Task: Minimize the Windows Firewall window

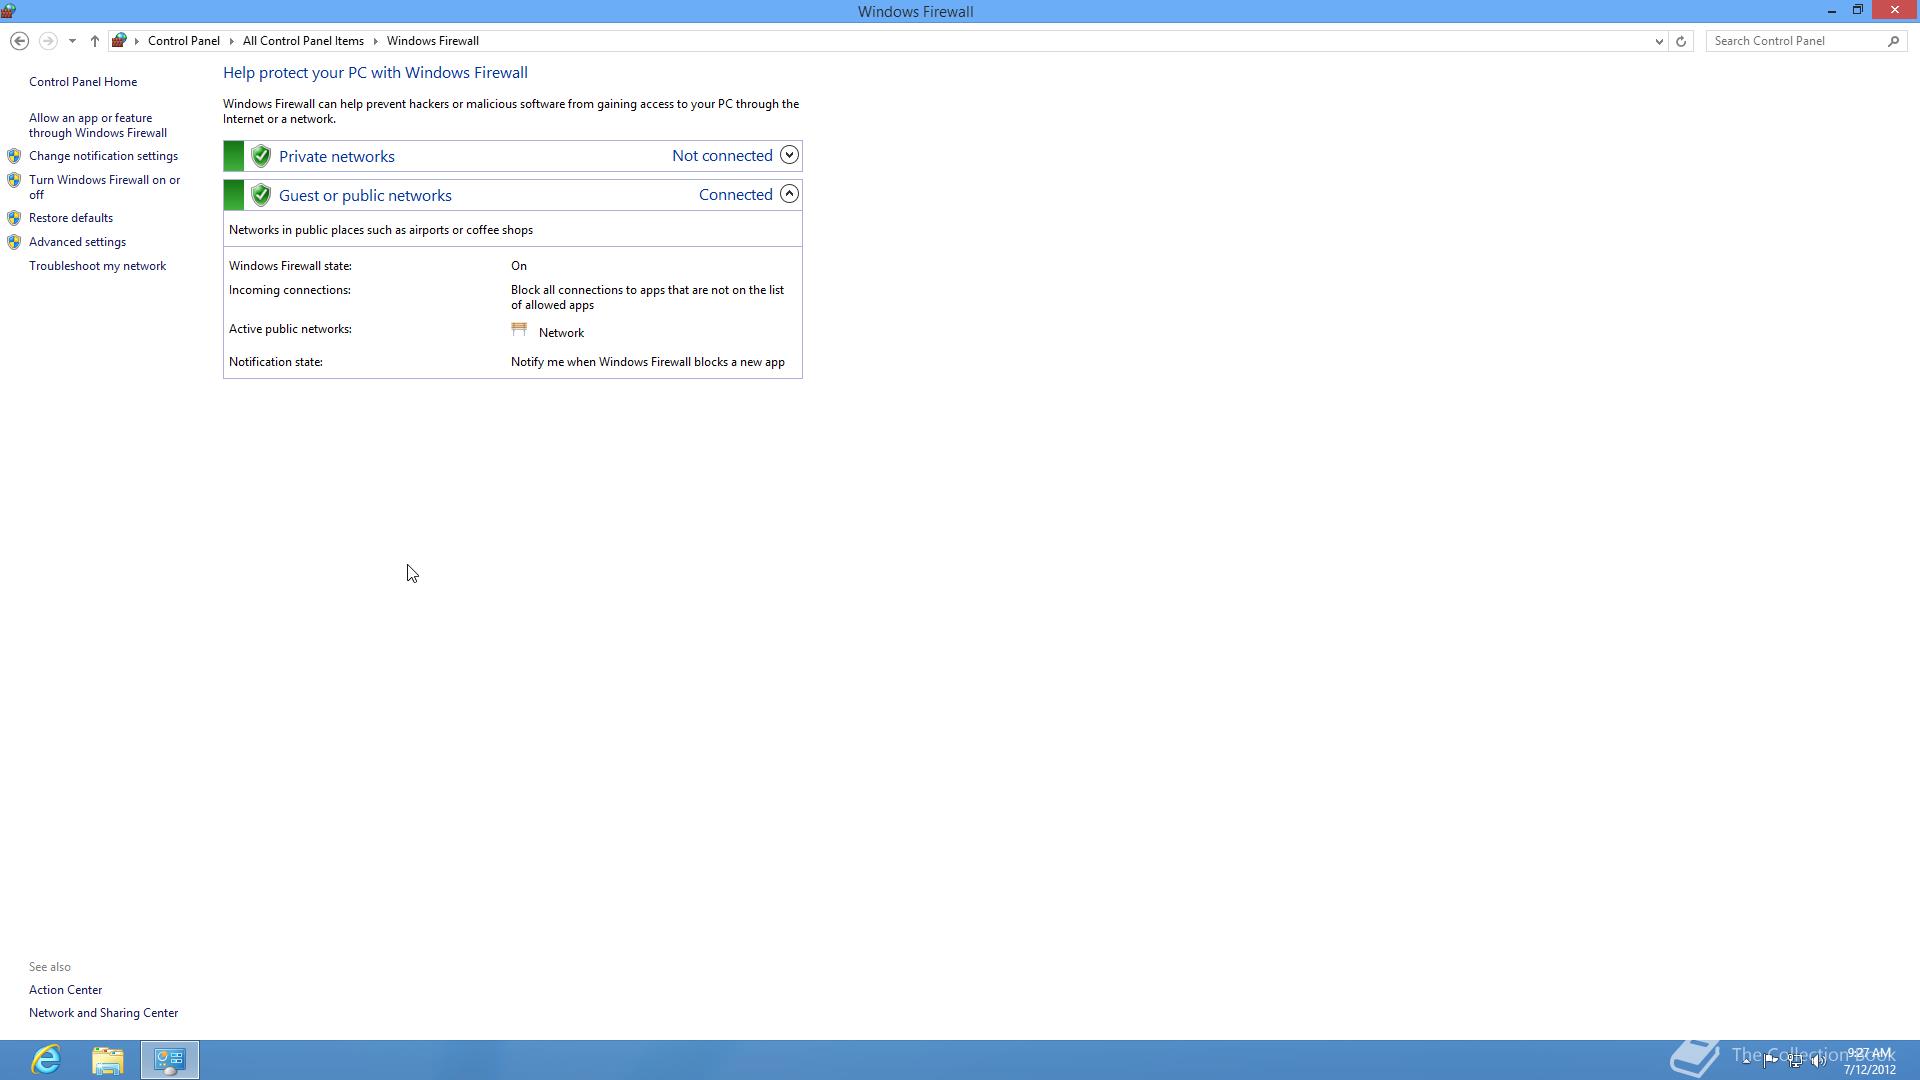Action: click(x=1831, y=10)
